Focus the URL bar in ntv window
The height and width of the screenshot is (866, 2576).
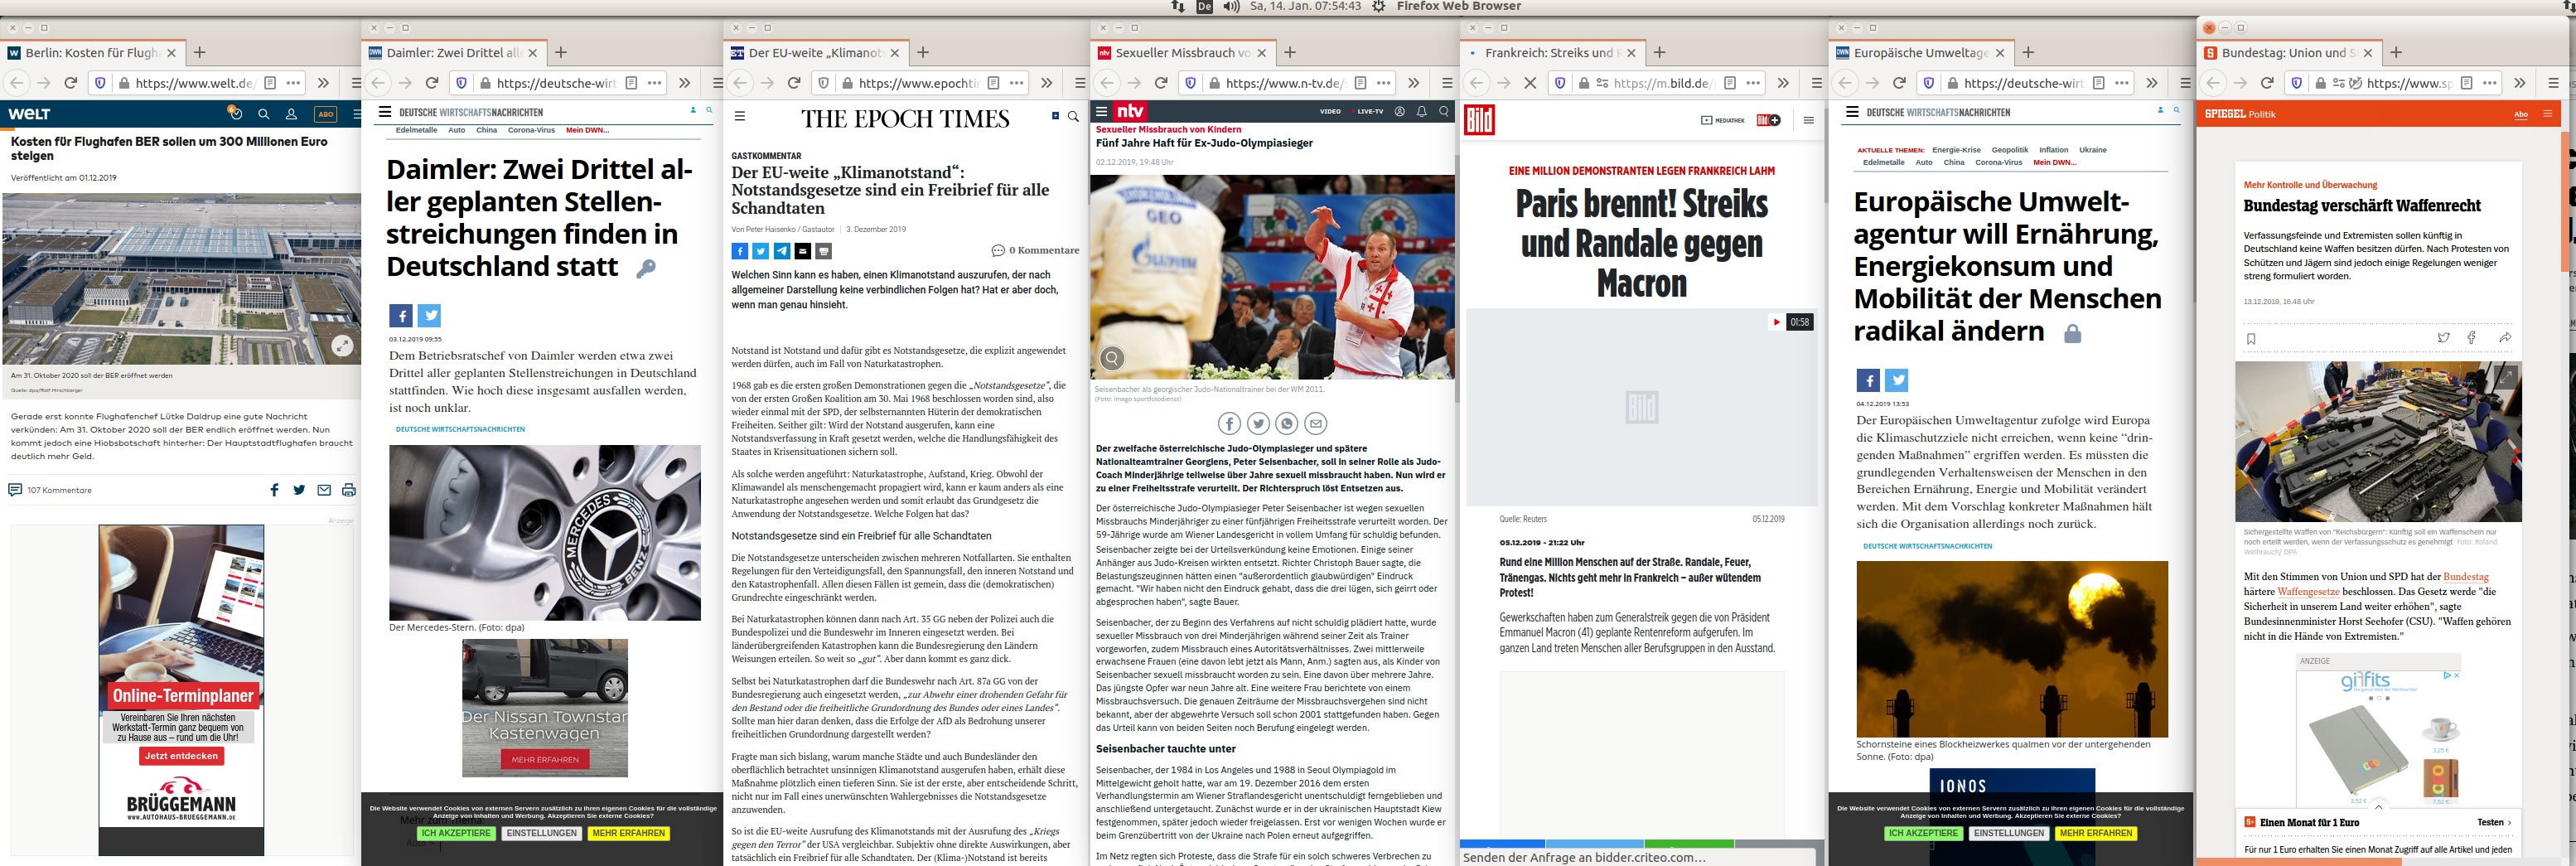pyautogui.click(x=1285, y=83)
